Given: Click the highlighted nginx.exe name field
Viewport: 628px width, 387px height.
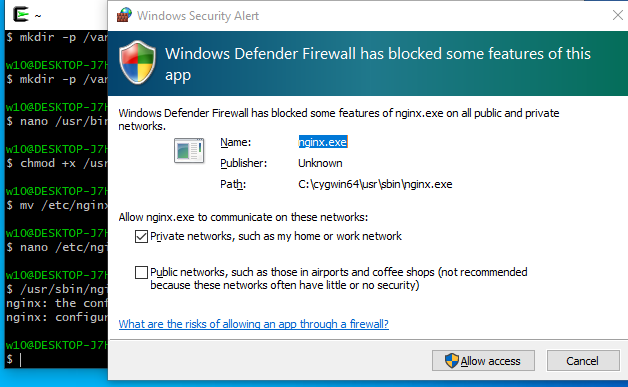Looking at the screenshot, I should 323,142.
